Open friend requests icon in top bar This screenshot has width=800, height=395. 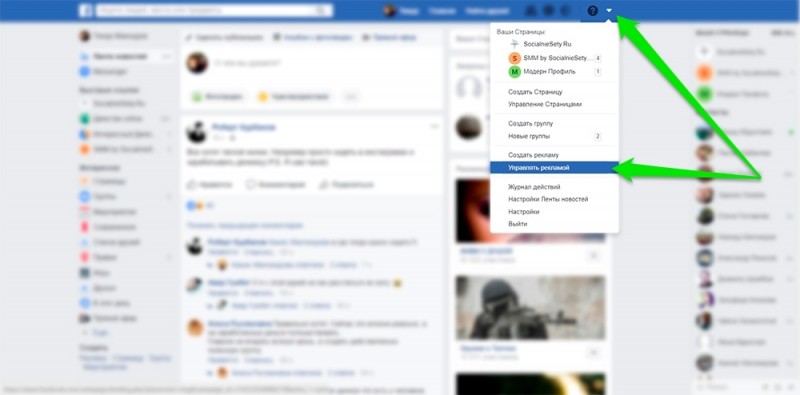532,10
